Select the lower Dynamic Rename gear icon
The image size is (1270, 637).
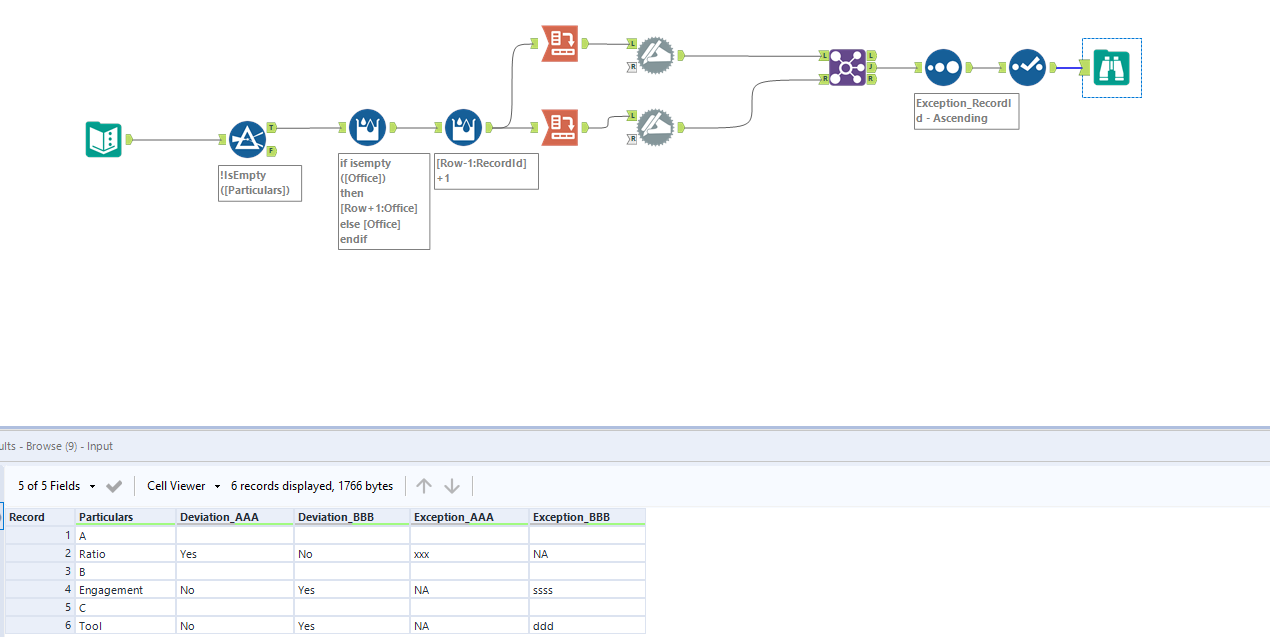pyautogui.click(x=656, y=128)
